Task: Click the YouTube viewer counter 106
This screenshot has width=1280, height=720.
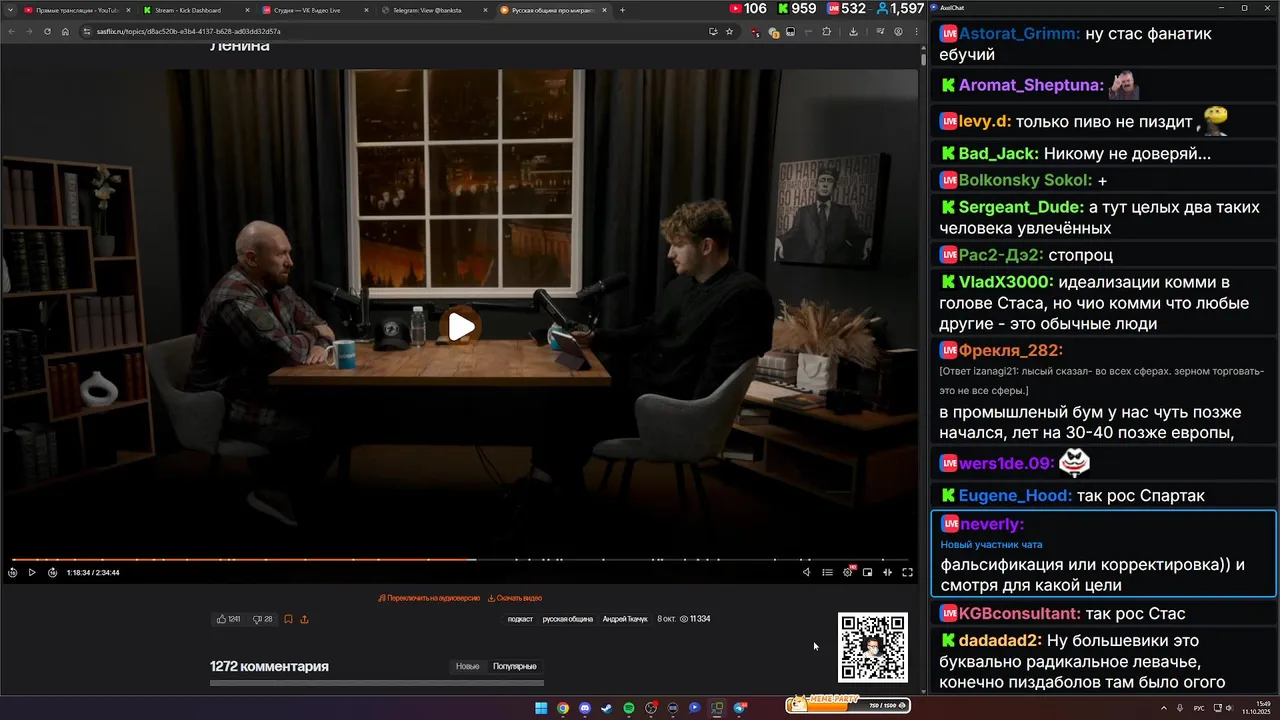Action: (748, 8)
